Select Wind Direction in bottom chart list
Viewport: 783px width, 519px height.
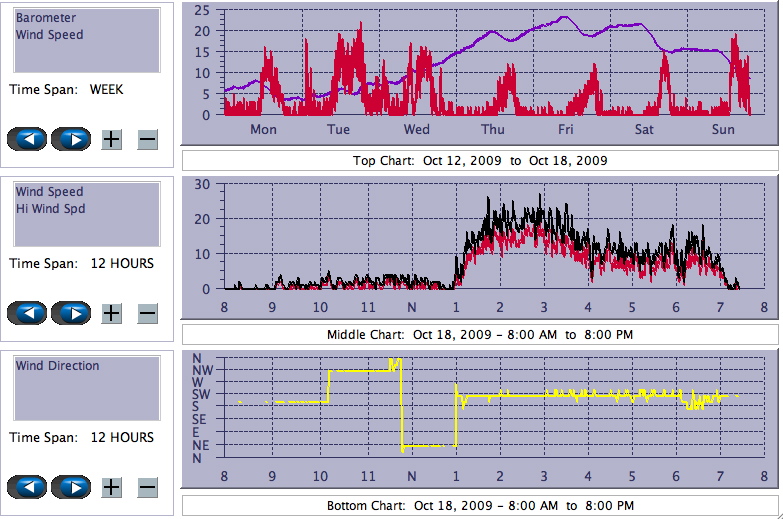pos(57,366)
